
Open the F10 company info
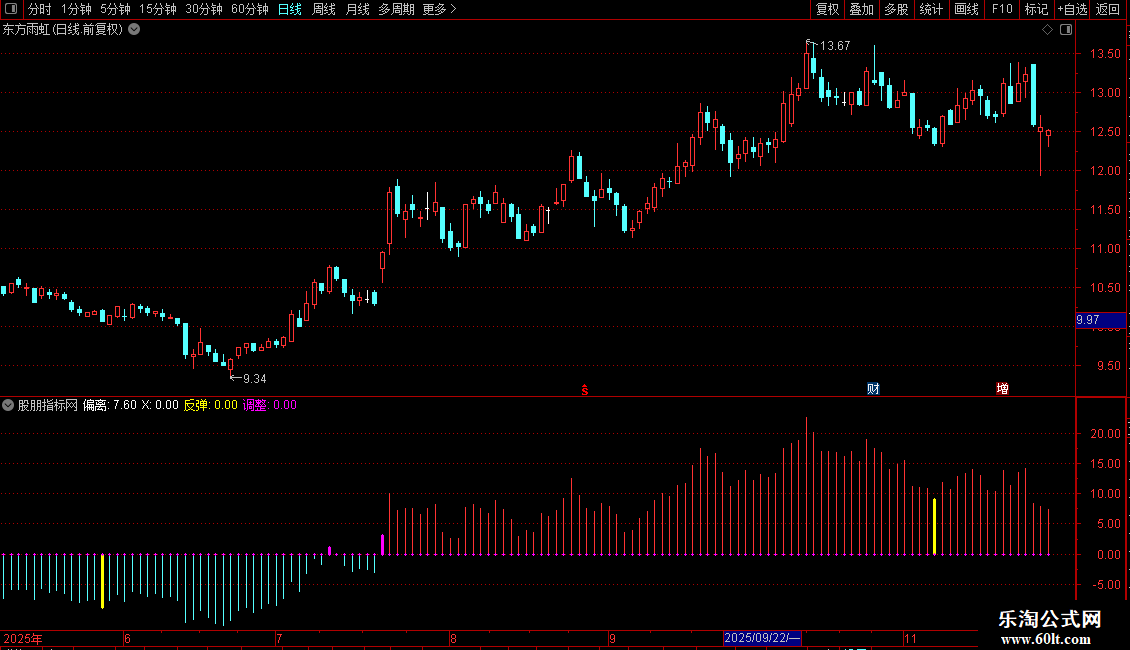[1002, 9]
